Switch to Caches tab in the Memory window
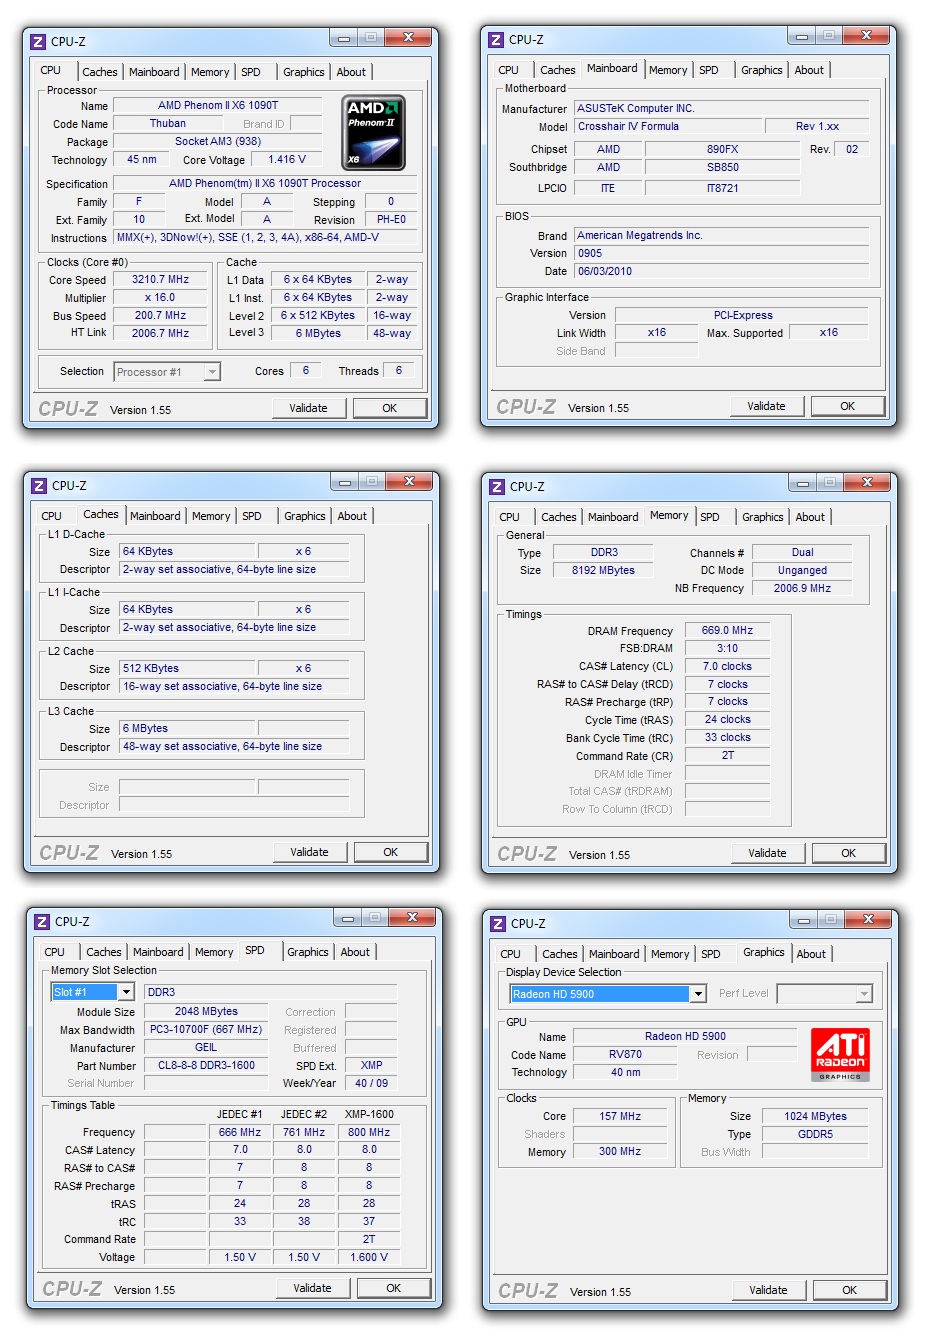 (x=559, y=517)
